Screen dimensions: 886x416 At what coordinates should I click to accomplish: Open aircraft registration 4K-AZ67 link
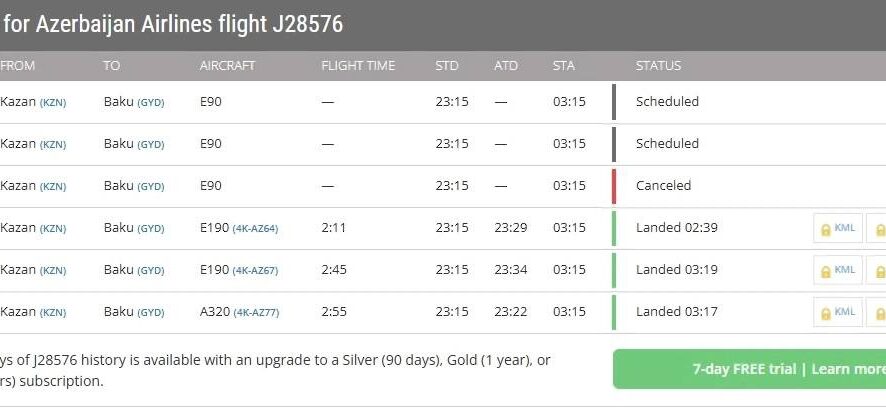pyautogui.click(x=255, y=270)
